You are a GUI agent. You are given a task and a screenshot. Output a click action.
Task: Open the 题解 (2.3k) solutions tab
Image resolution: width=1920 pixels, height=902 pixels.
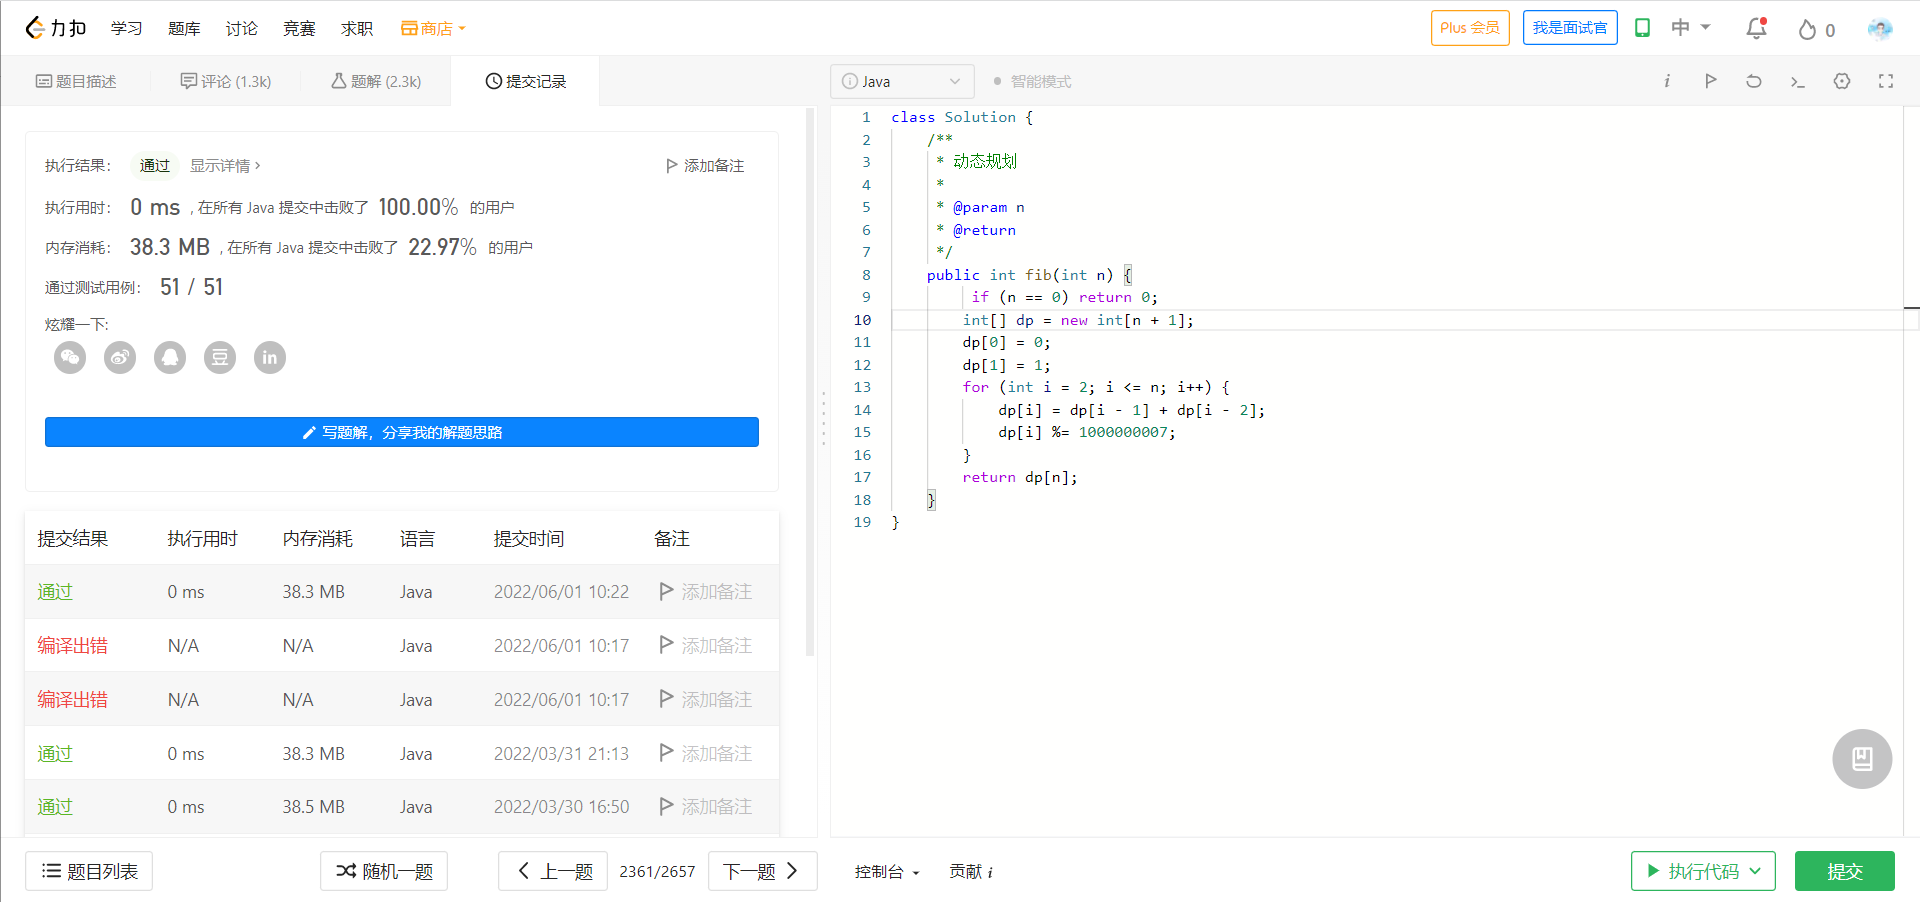[376, 82]
